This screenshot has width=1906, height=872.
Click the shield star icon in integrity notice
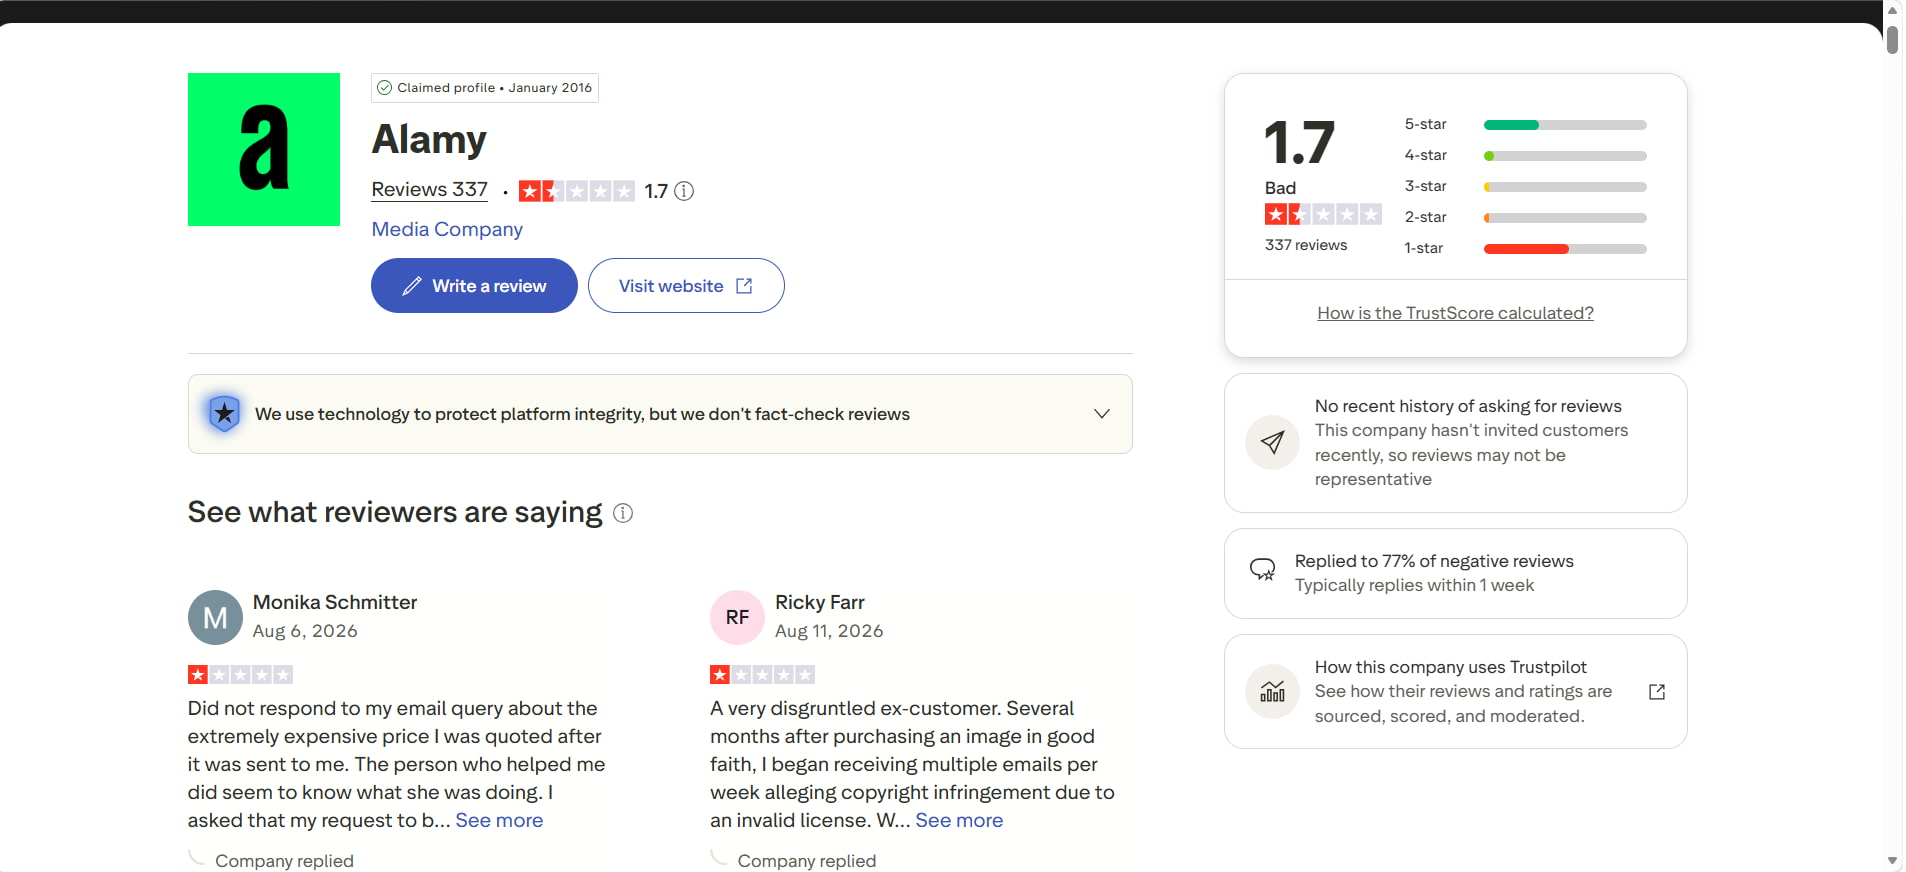[x=224, y=413]
